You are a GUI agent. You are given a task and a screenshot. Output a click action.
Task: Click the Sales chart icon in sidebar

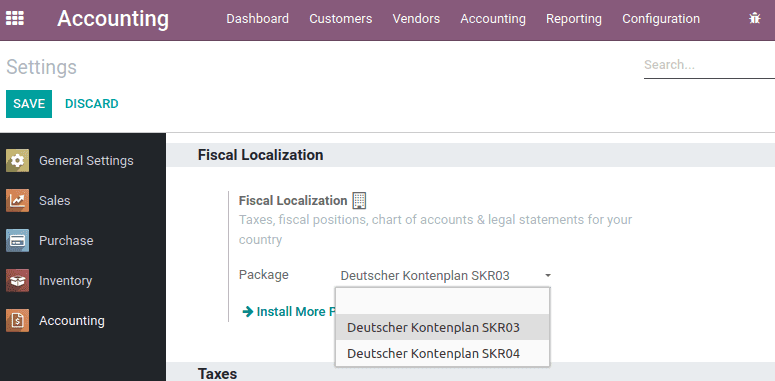click(17, 201)
